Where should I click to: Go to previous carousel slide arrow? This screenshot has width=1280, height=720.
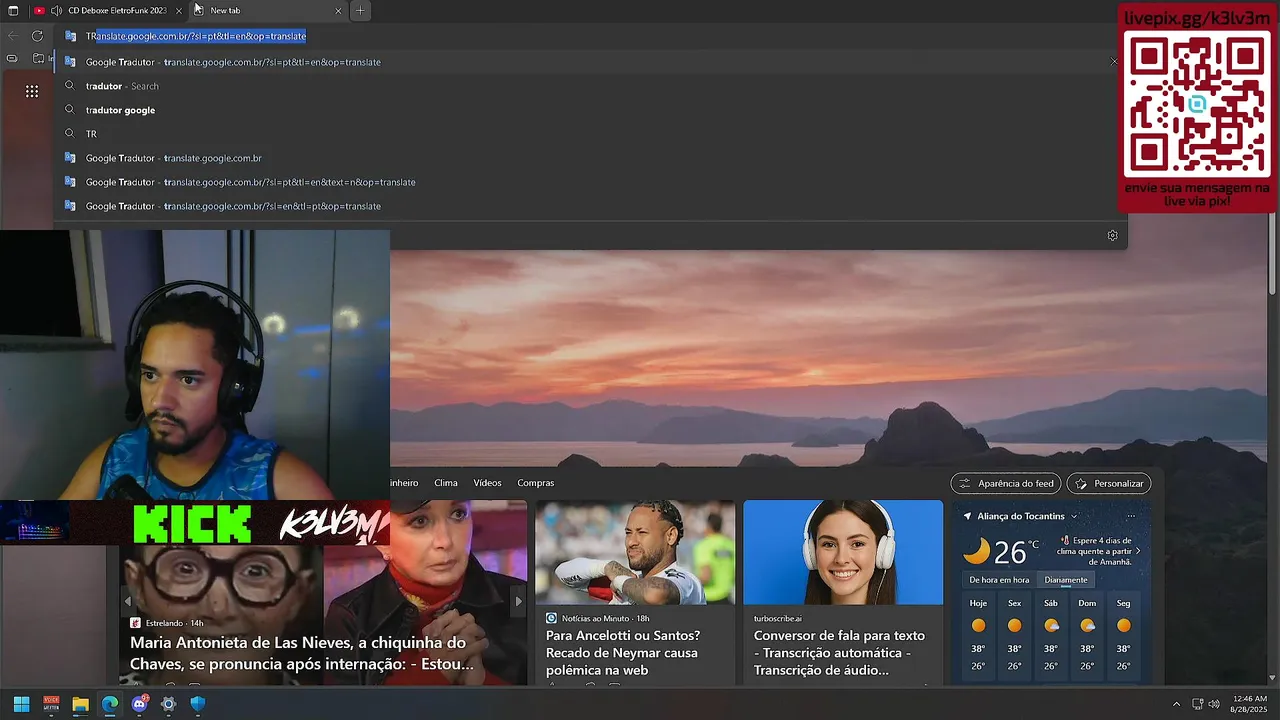127,601
